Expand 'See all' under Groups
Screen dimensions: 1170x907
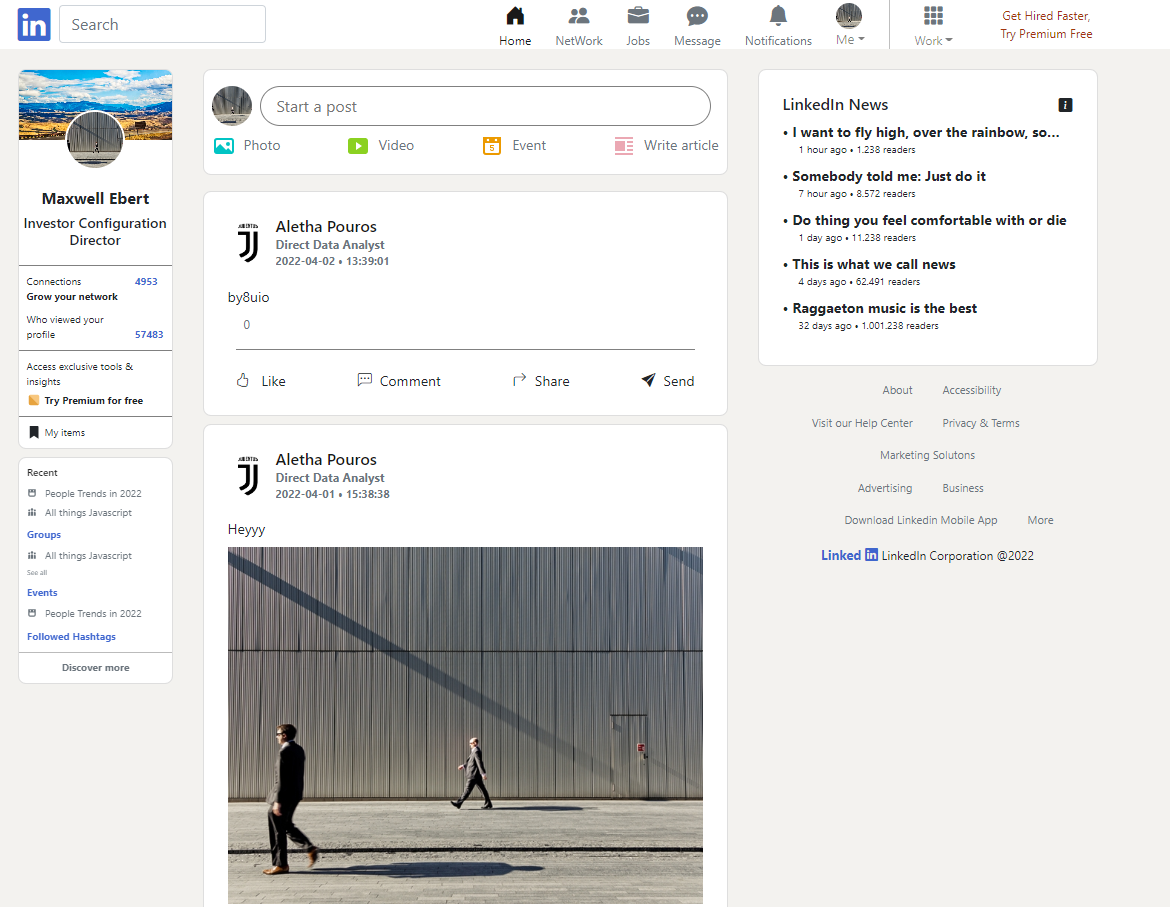[x=36, y=572]
